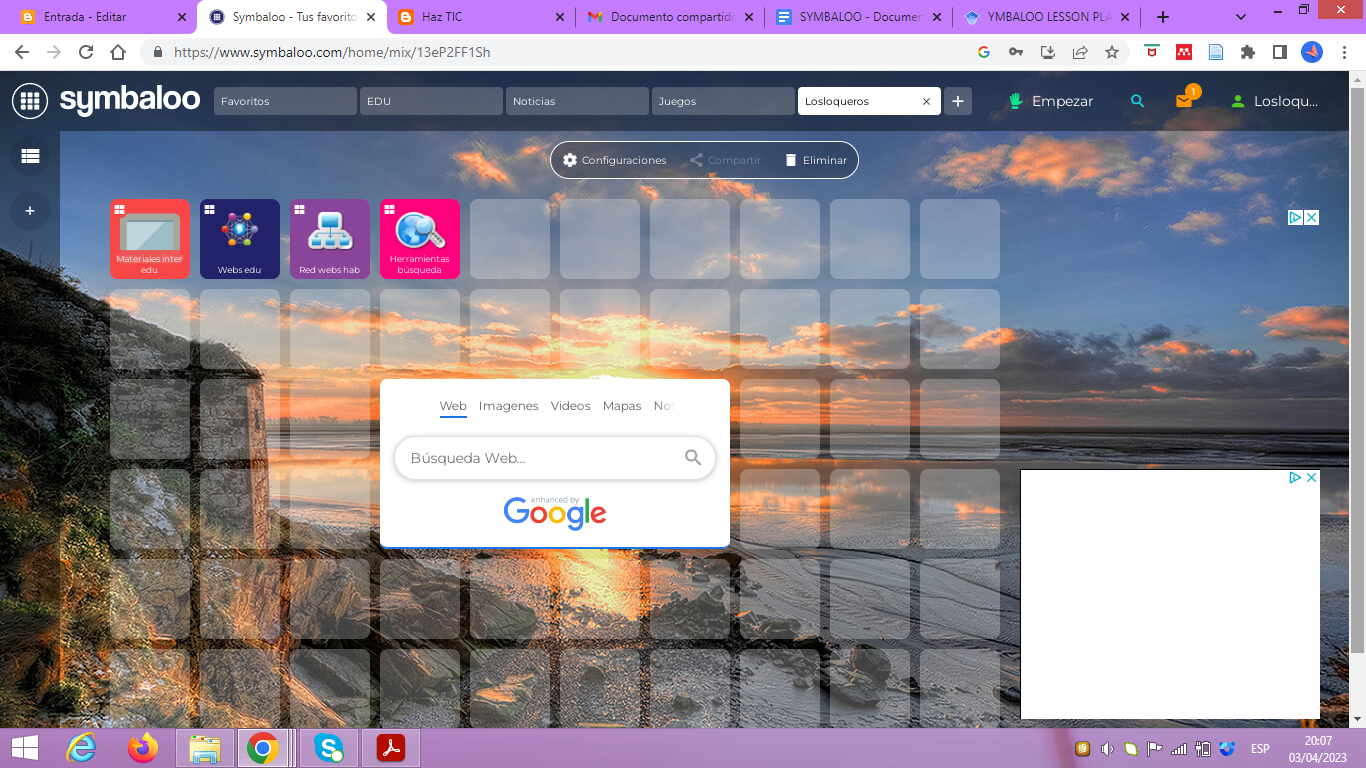Switch to the Favoritos webmix tab
Screen dimensions: 1366x768
285,101
